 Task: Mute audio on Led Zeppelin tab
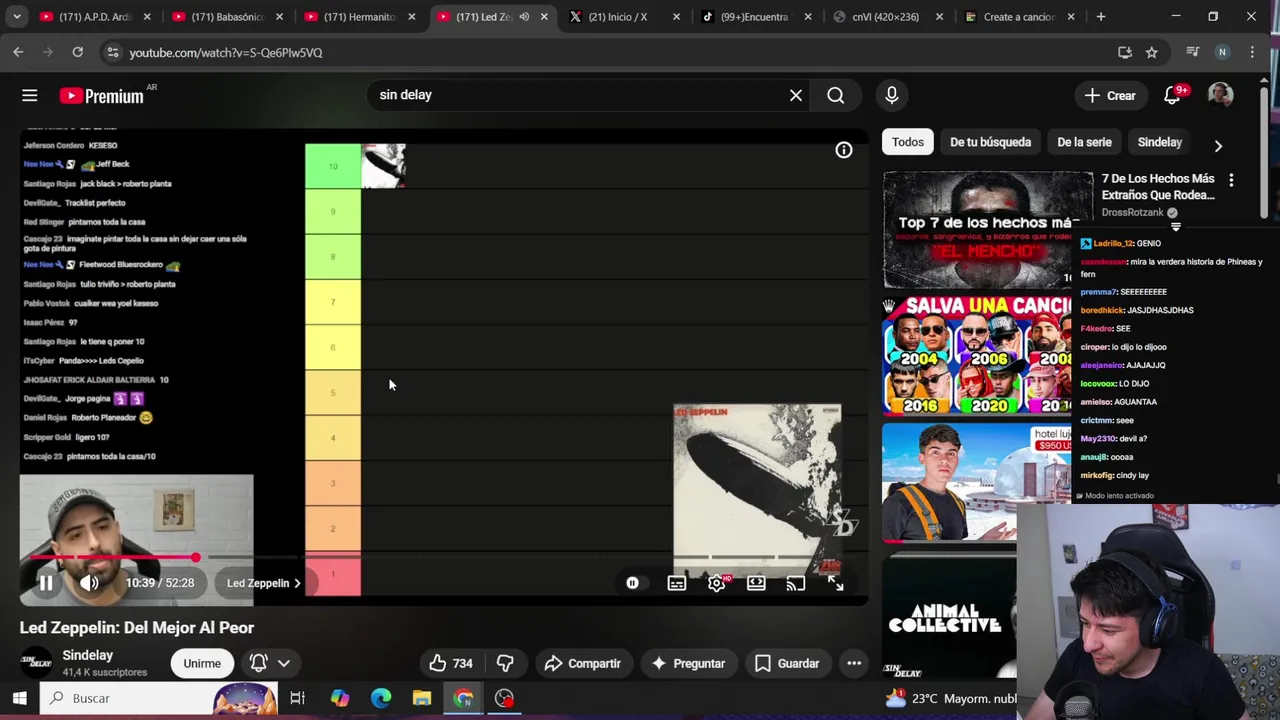point(523,17)
